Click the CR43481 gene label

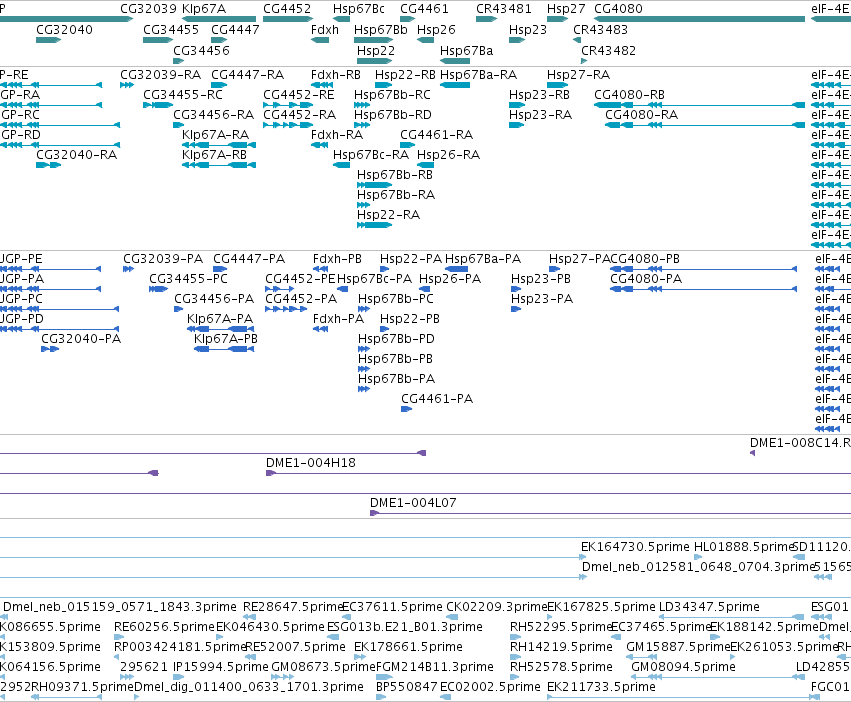(504, 9)
